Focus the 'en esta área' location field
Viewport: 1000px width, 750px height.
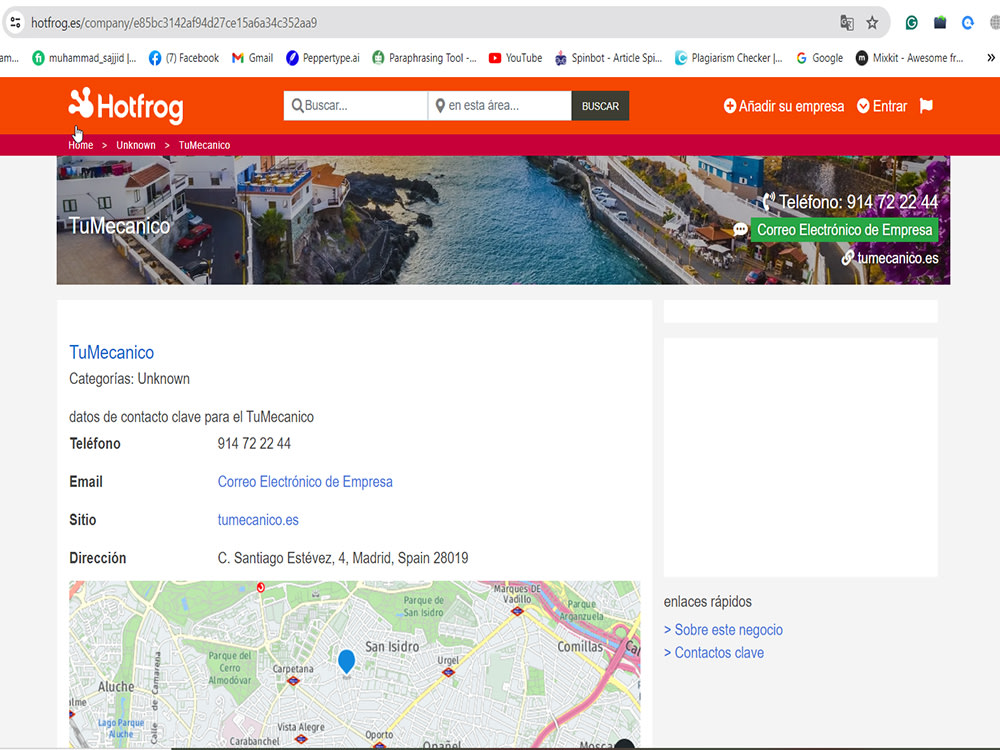pos(500,106)
